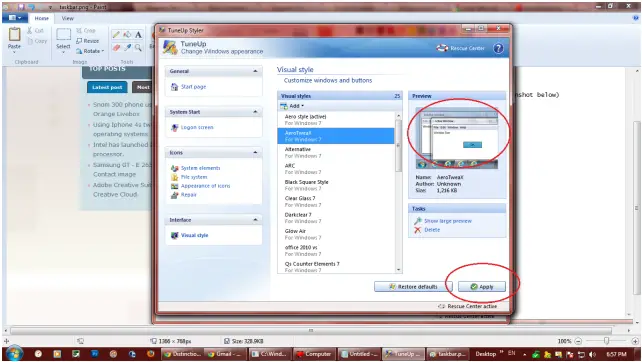Open Rescue Center from the header
Viewport: 642px width, 362px height.
point(460,48)
